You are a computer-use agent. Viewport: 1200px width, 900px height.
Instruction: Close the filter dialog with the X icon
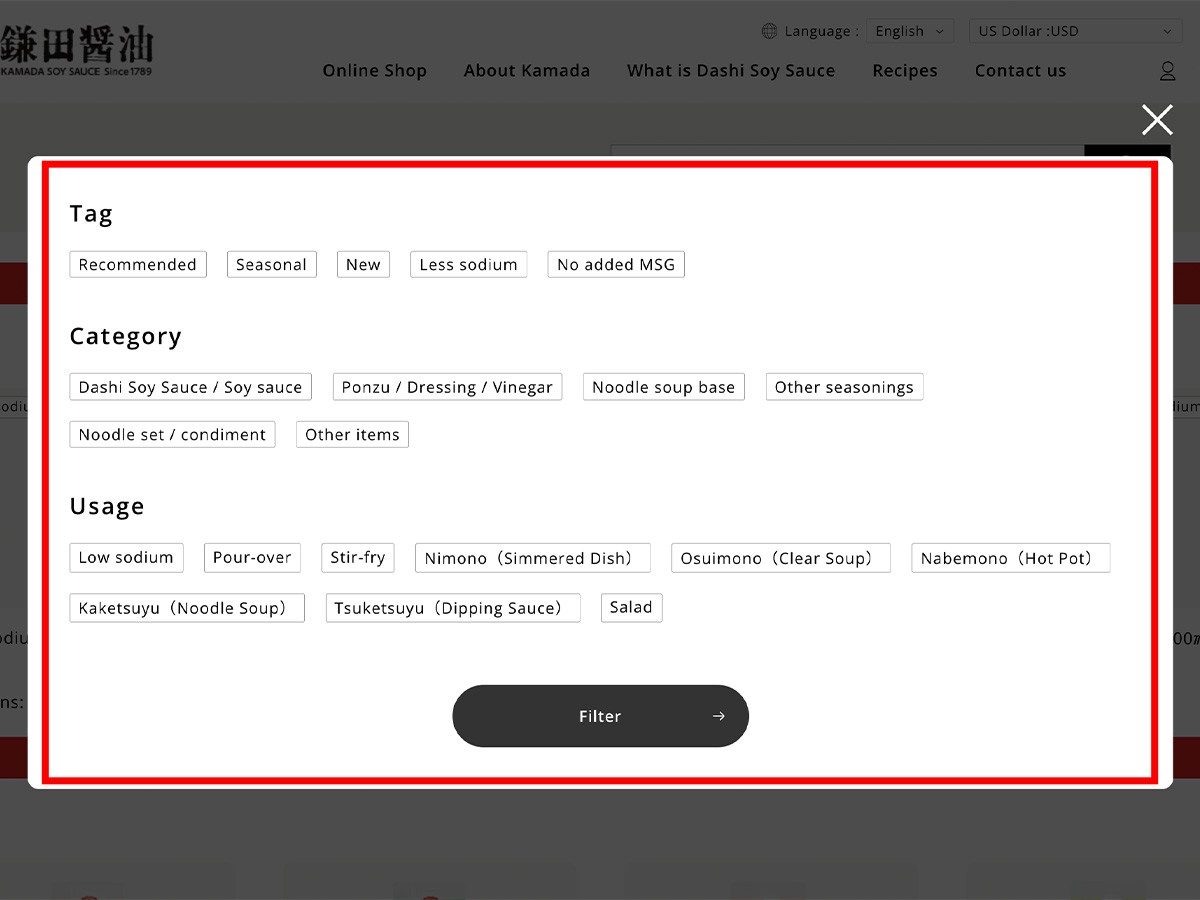coord(1157,120)
